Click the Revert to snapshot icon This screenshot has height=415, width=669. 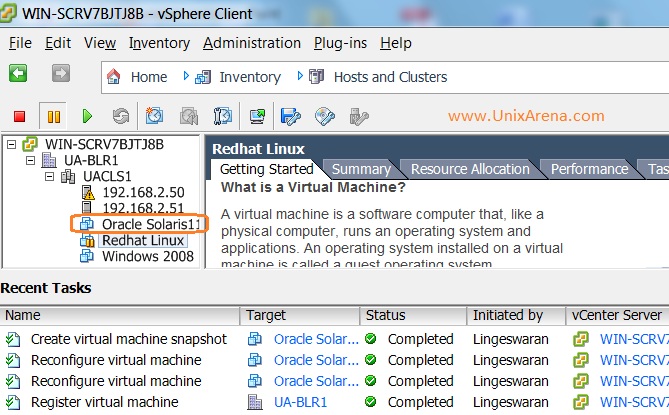coord(189,116)
